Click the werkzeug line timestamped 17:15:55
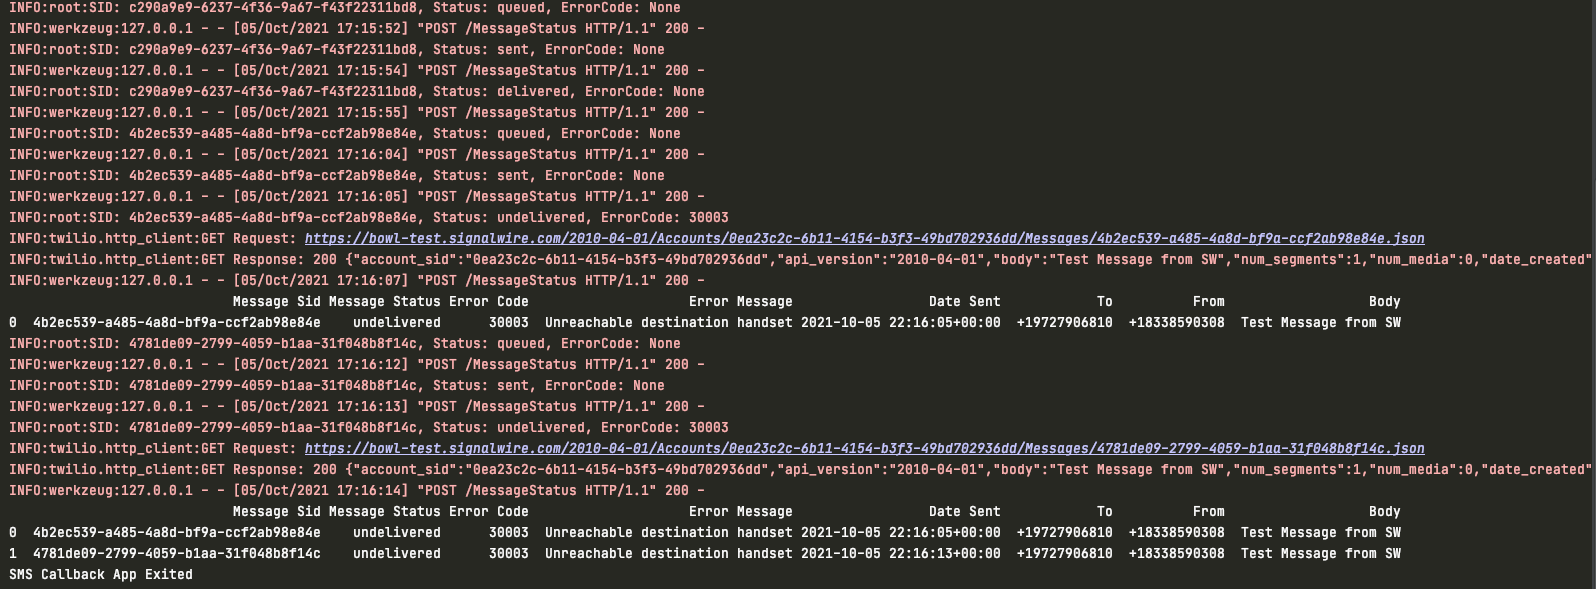Image resolution: width=1596 pixels, height=589 pixels. [356, 113]
